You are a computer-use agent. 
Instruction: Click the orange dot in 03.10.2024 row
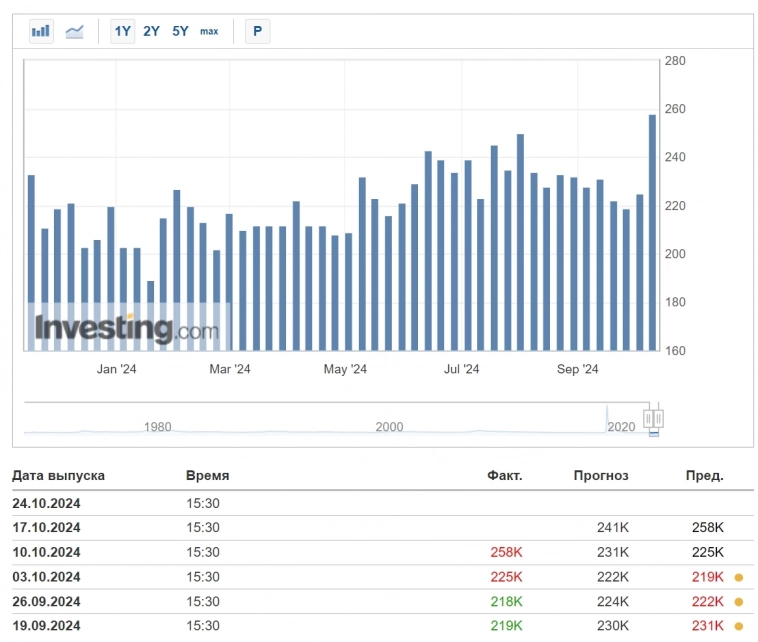click(x=738, y=577)
